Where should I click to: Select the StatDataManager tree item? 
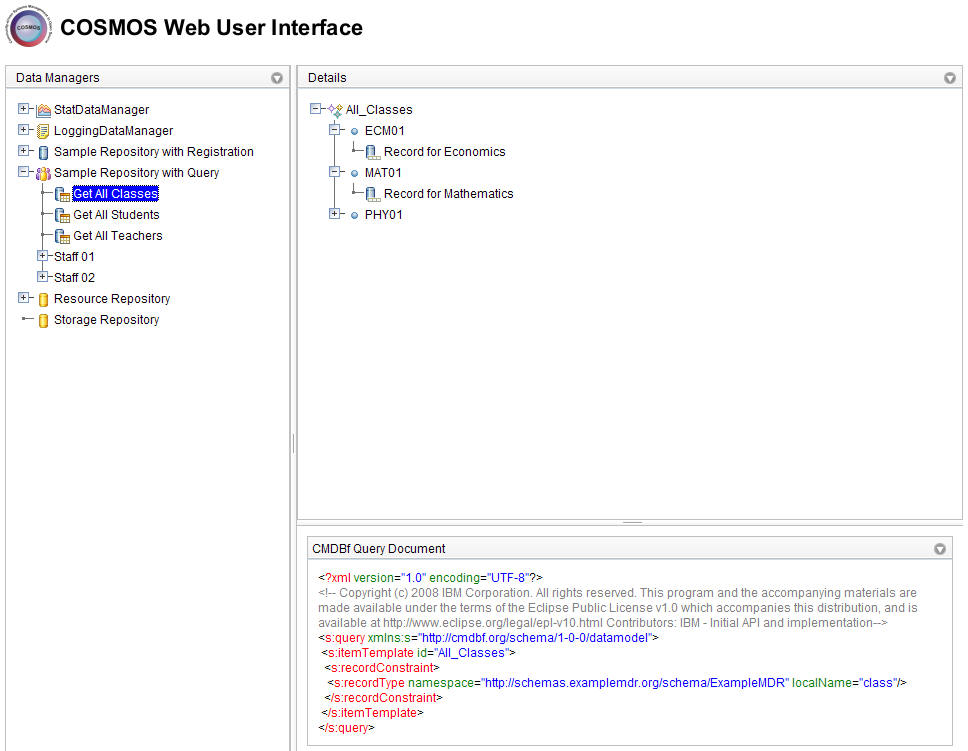pyautogui.click(x=101, y=110)
